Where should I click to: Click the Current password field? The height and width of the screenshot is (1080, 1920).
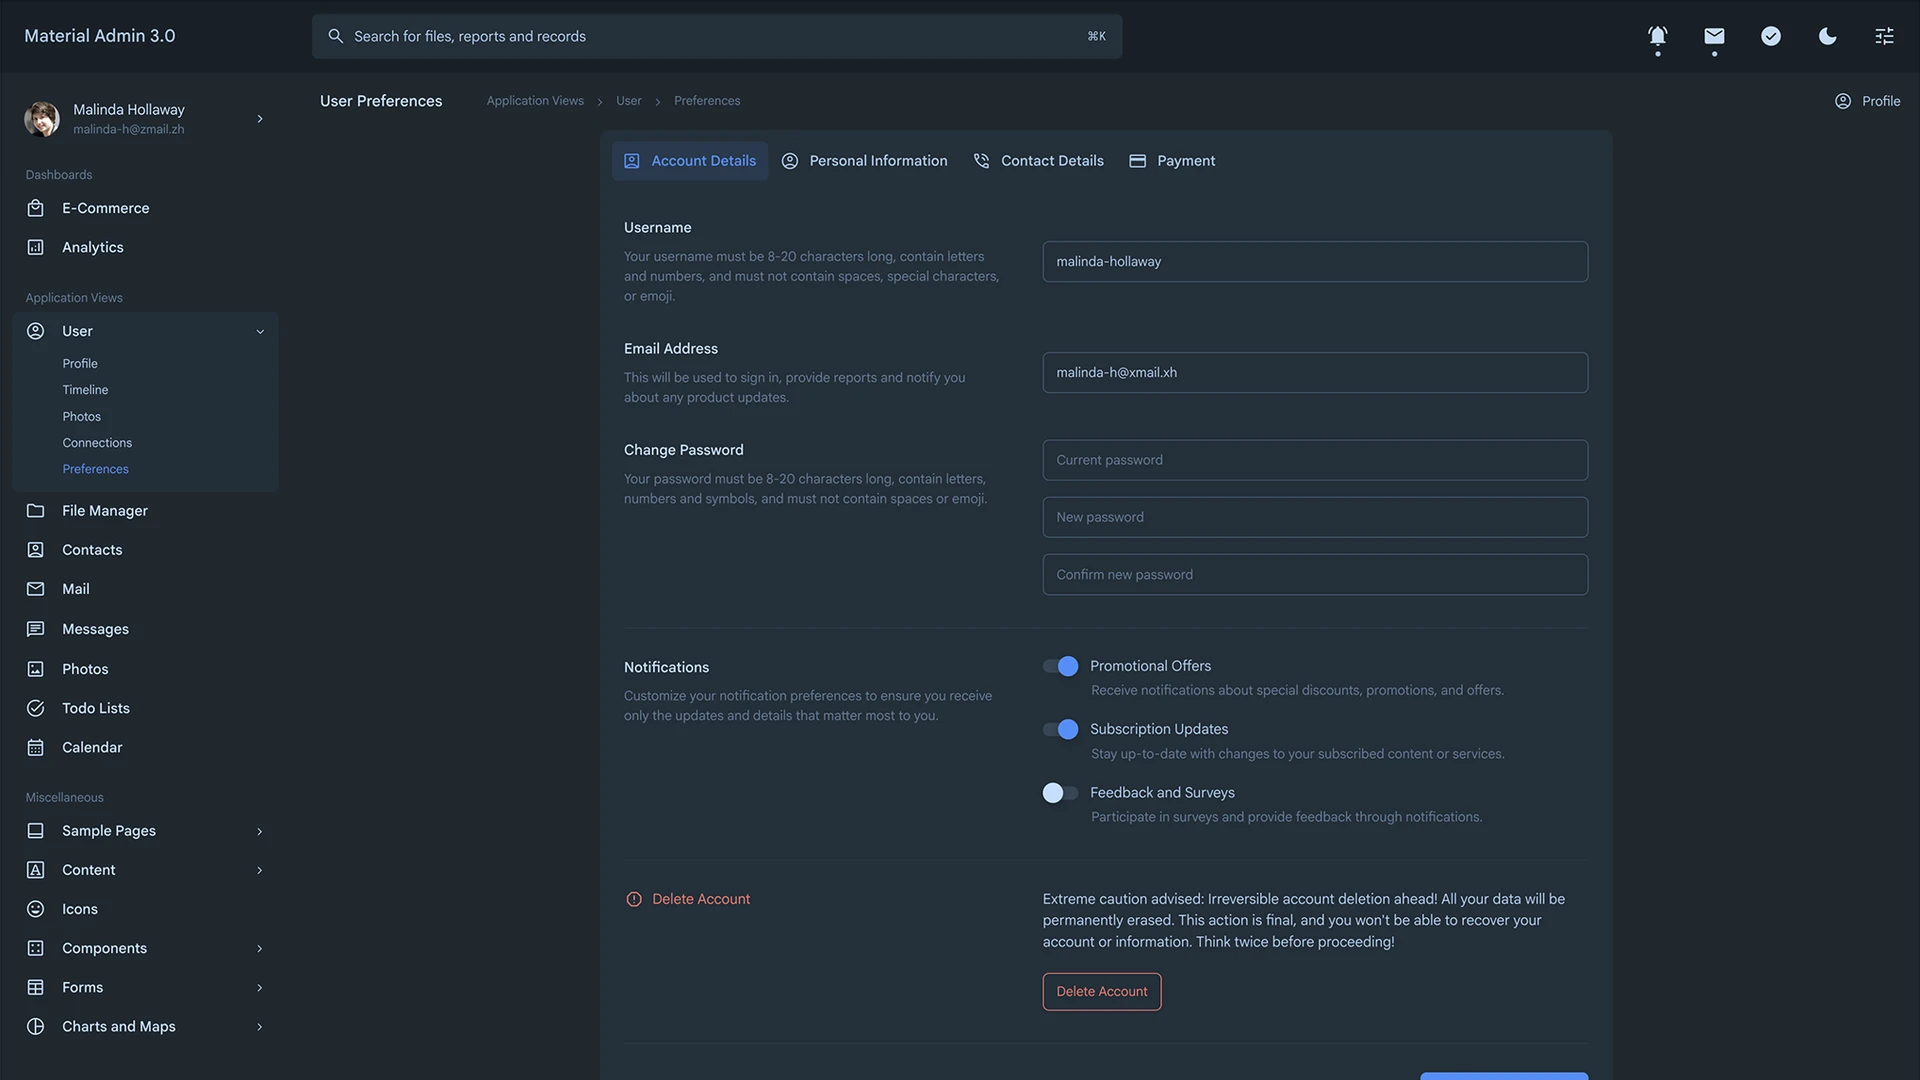tap(1315, 460)
